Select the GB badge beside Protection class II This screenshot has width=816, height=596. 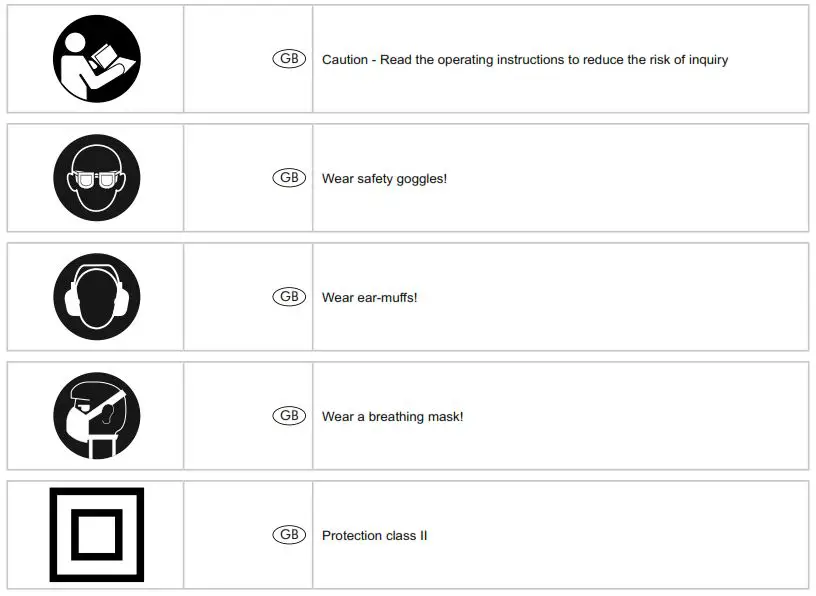pos(289,535)
